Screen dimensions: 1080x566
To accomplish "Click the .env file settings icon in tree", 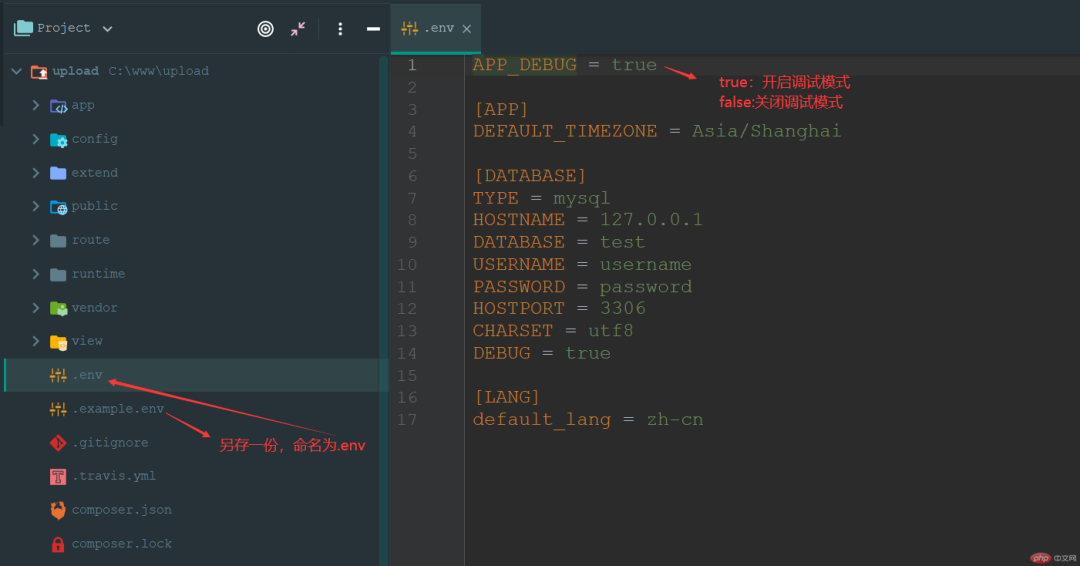I will point(58,375).
